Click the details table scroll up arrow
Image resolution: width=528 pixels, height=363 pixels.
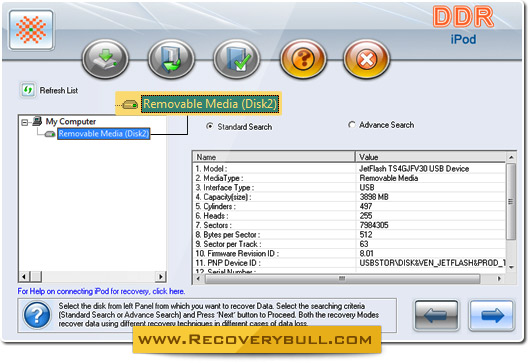point(511,157)
